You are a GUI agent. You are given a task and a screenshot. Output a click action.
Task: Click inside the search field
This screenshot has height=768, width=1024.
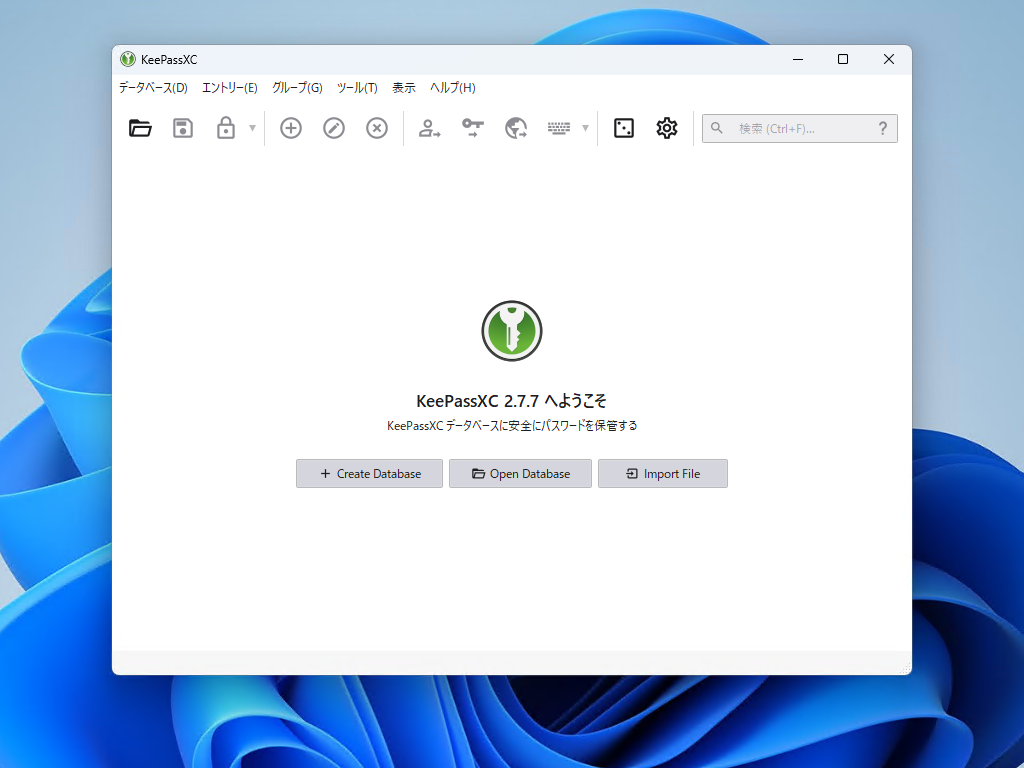tap(790, 128)
